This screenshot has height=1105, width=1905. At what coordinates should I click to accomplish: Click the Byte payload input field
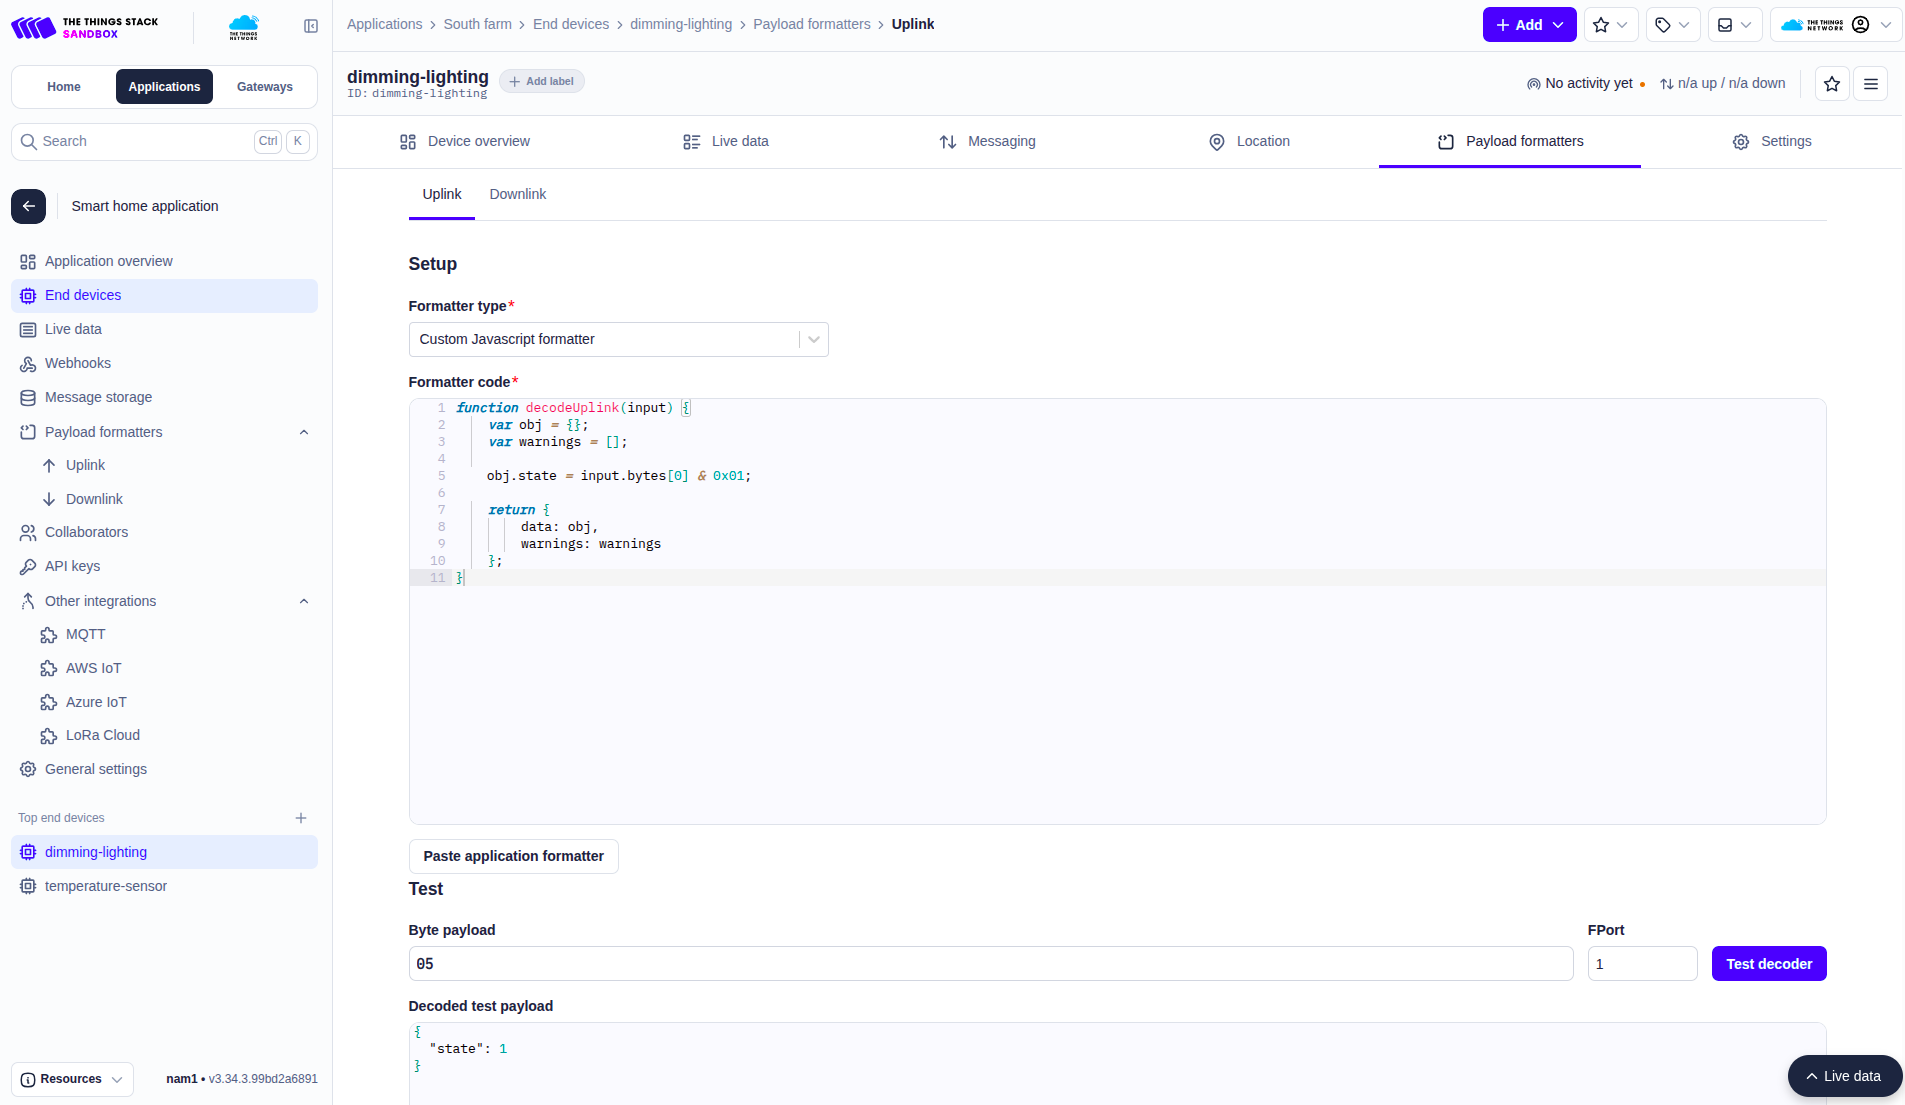pyautogui.click(x=990, y=964)
